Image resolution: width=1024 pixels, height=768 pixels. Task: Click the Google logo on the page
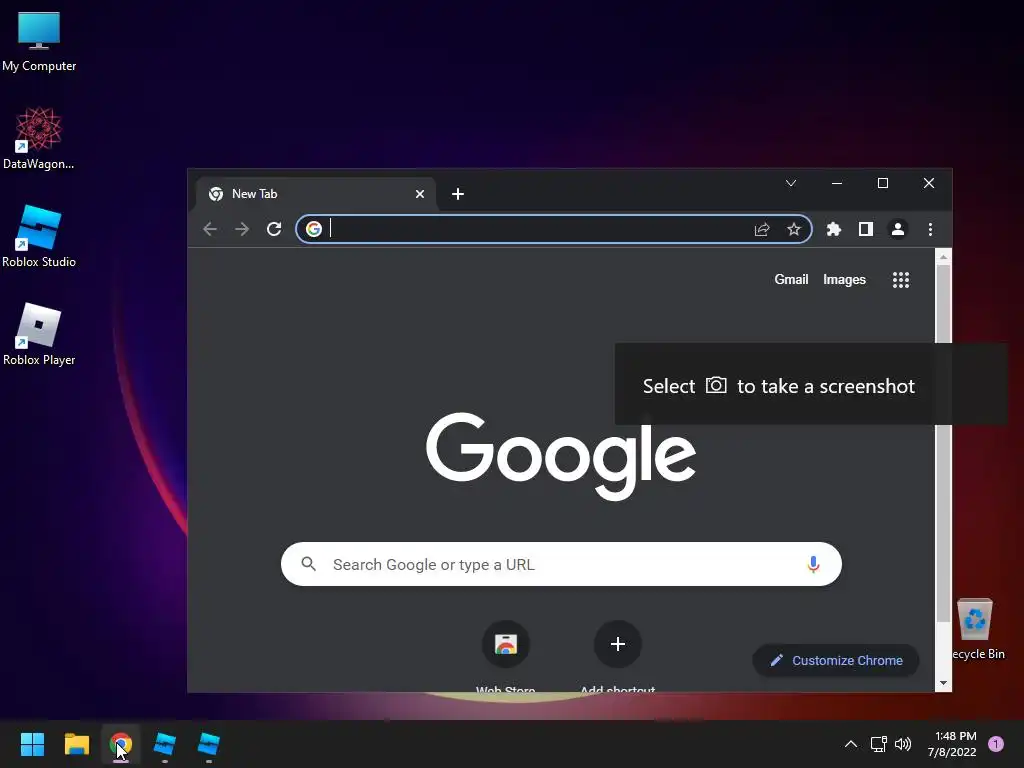[x=561, y=455]
